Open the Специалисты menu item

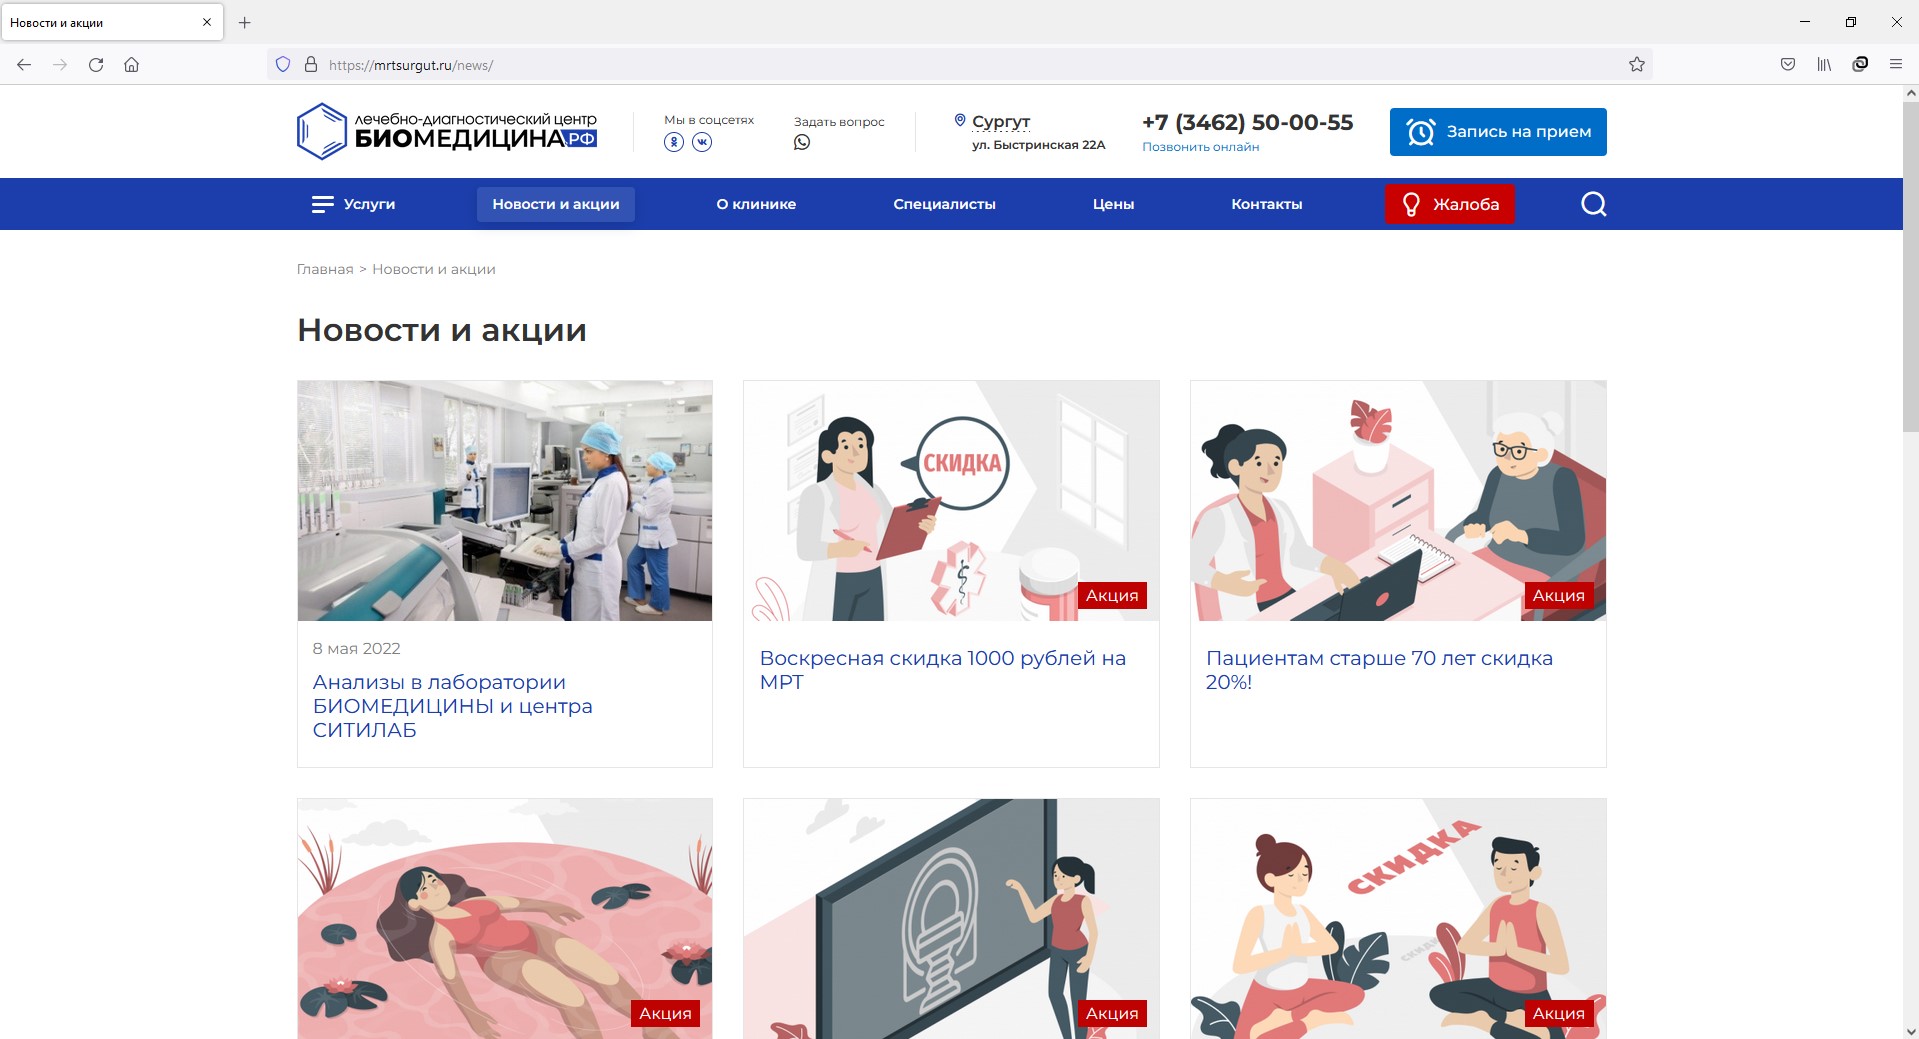pyautogui.click(x=944, y=204)
